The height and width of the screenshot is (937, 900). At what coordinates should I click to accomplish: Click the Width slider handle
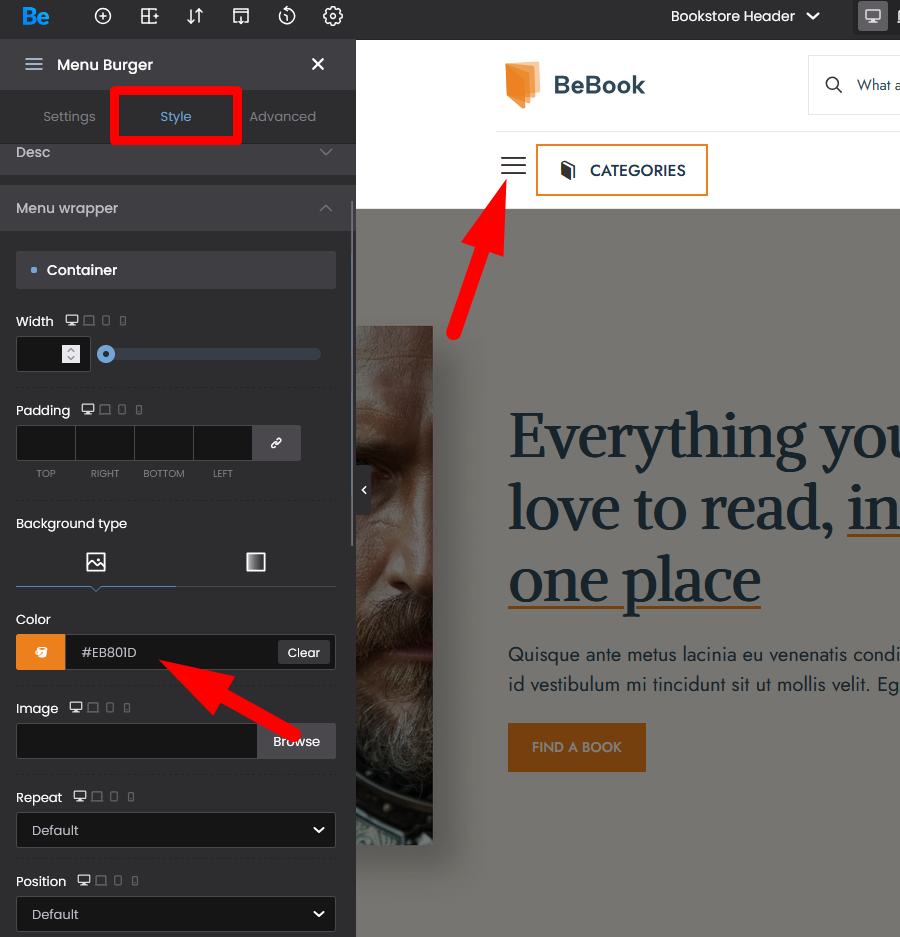tap(106, 354)
